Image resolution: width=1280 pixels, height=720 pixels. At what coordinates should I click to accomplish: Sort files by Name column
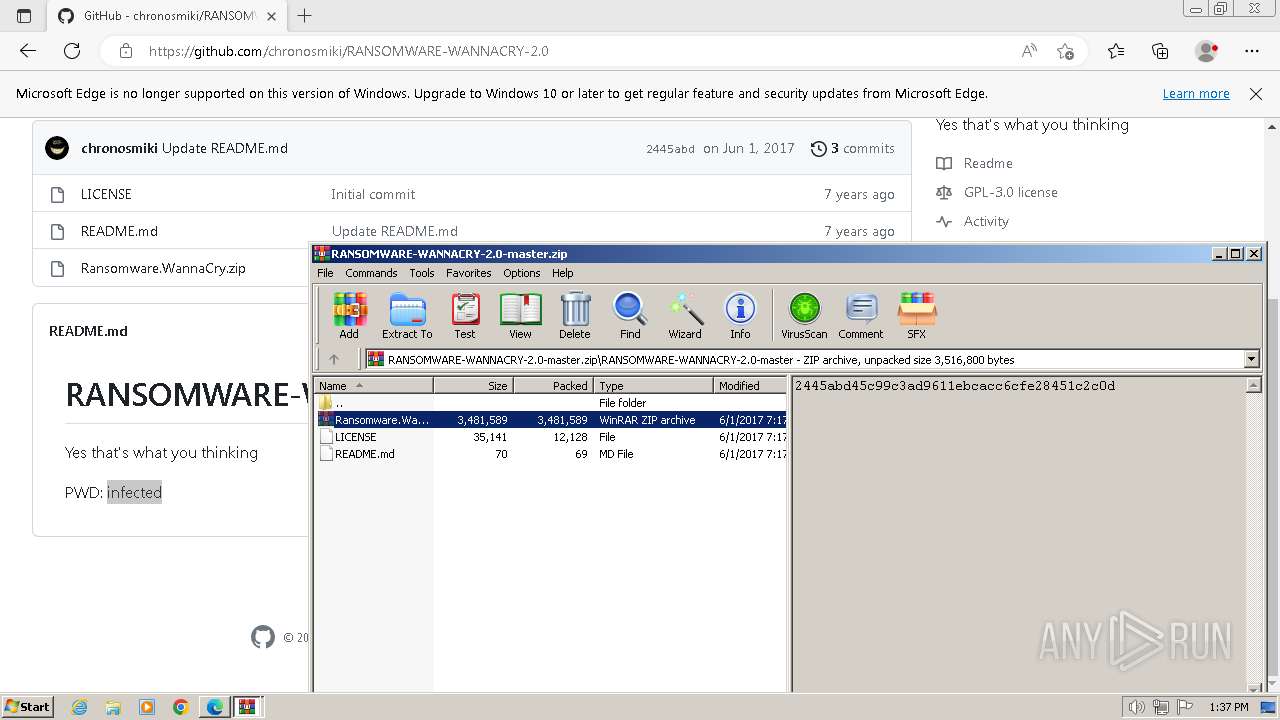coord(374,385)
